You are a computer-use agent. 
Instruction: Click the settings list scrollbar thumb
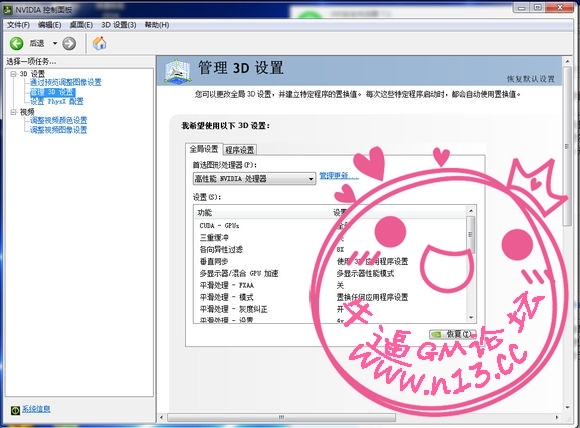tap(471, 235)
